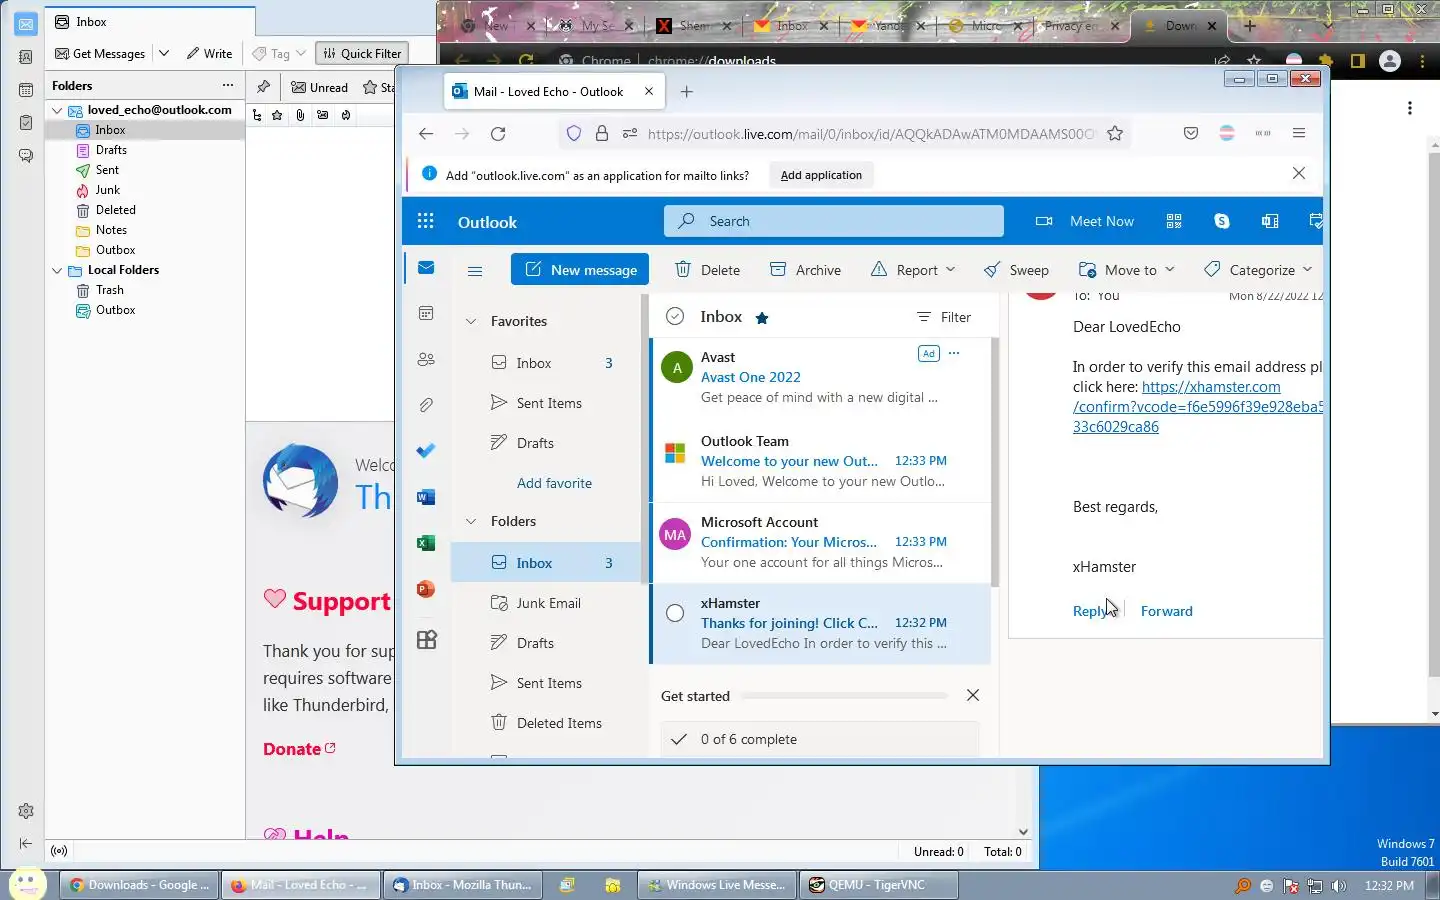Toggle the Outlook navigation pane hamburger
This screenshot has height=900, width=1440.
(x=475, y=270)
